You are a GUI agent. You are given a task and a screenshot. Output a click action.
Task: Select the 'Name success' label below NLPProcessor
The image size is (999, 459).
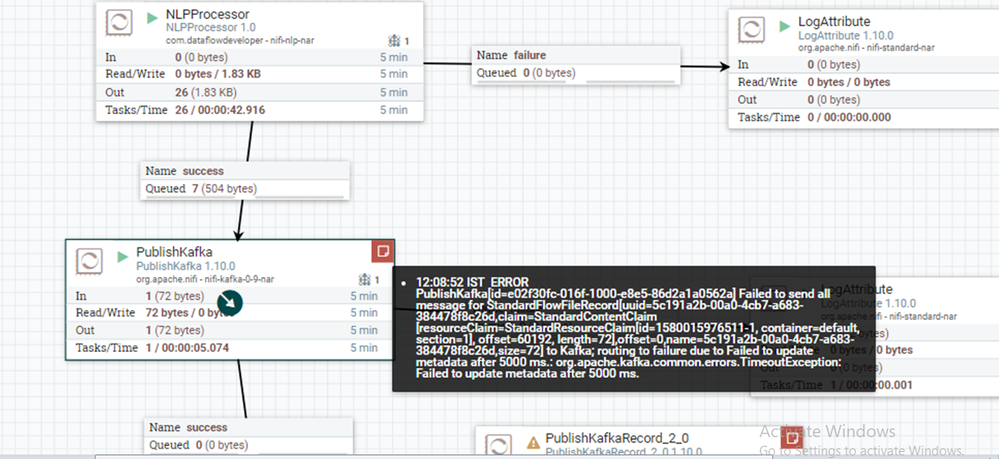pos(184,171)
